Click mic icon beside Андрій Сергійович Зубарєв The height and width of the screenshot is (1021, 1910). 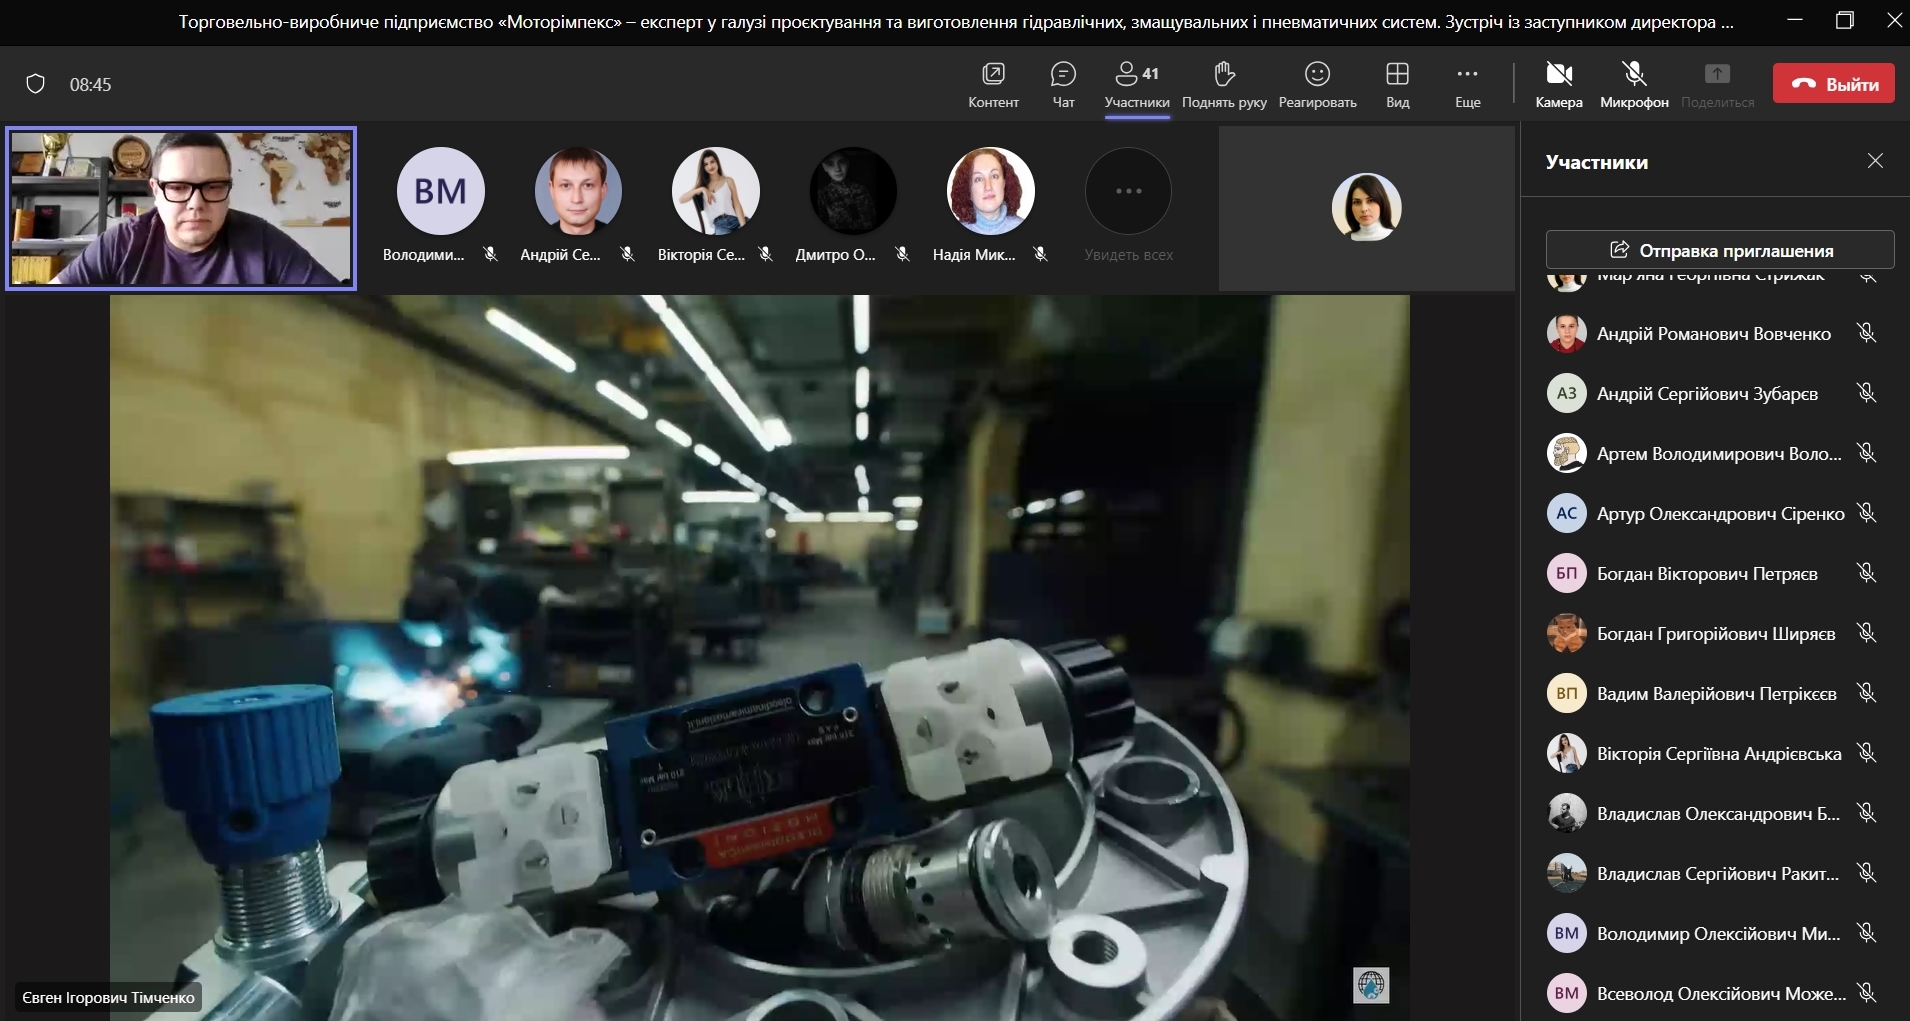(1866, 393)
